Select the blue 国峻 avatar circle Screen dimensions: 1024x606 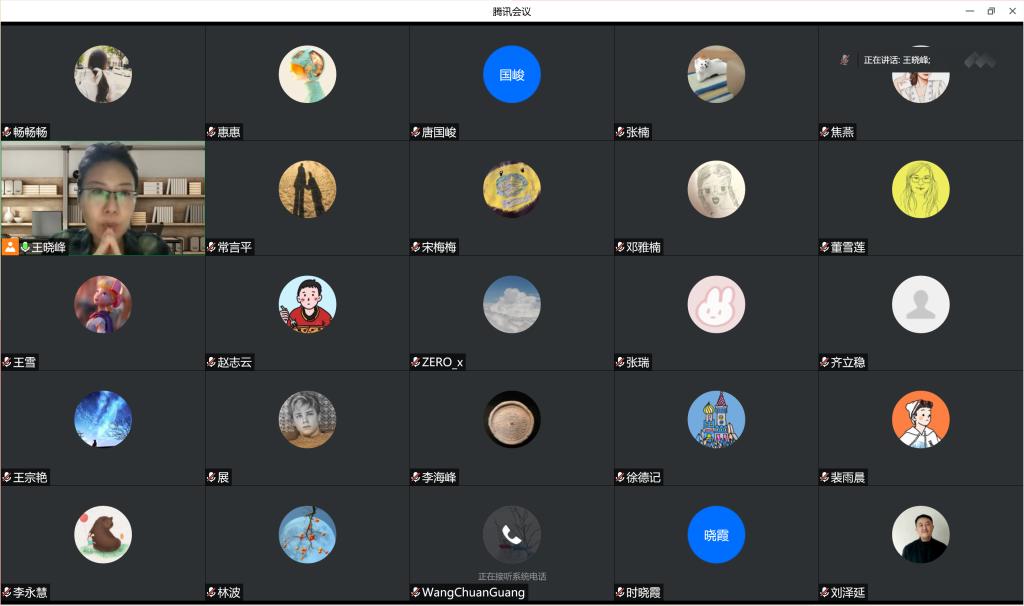click(x=511, y=74)
